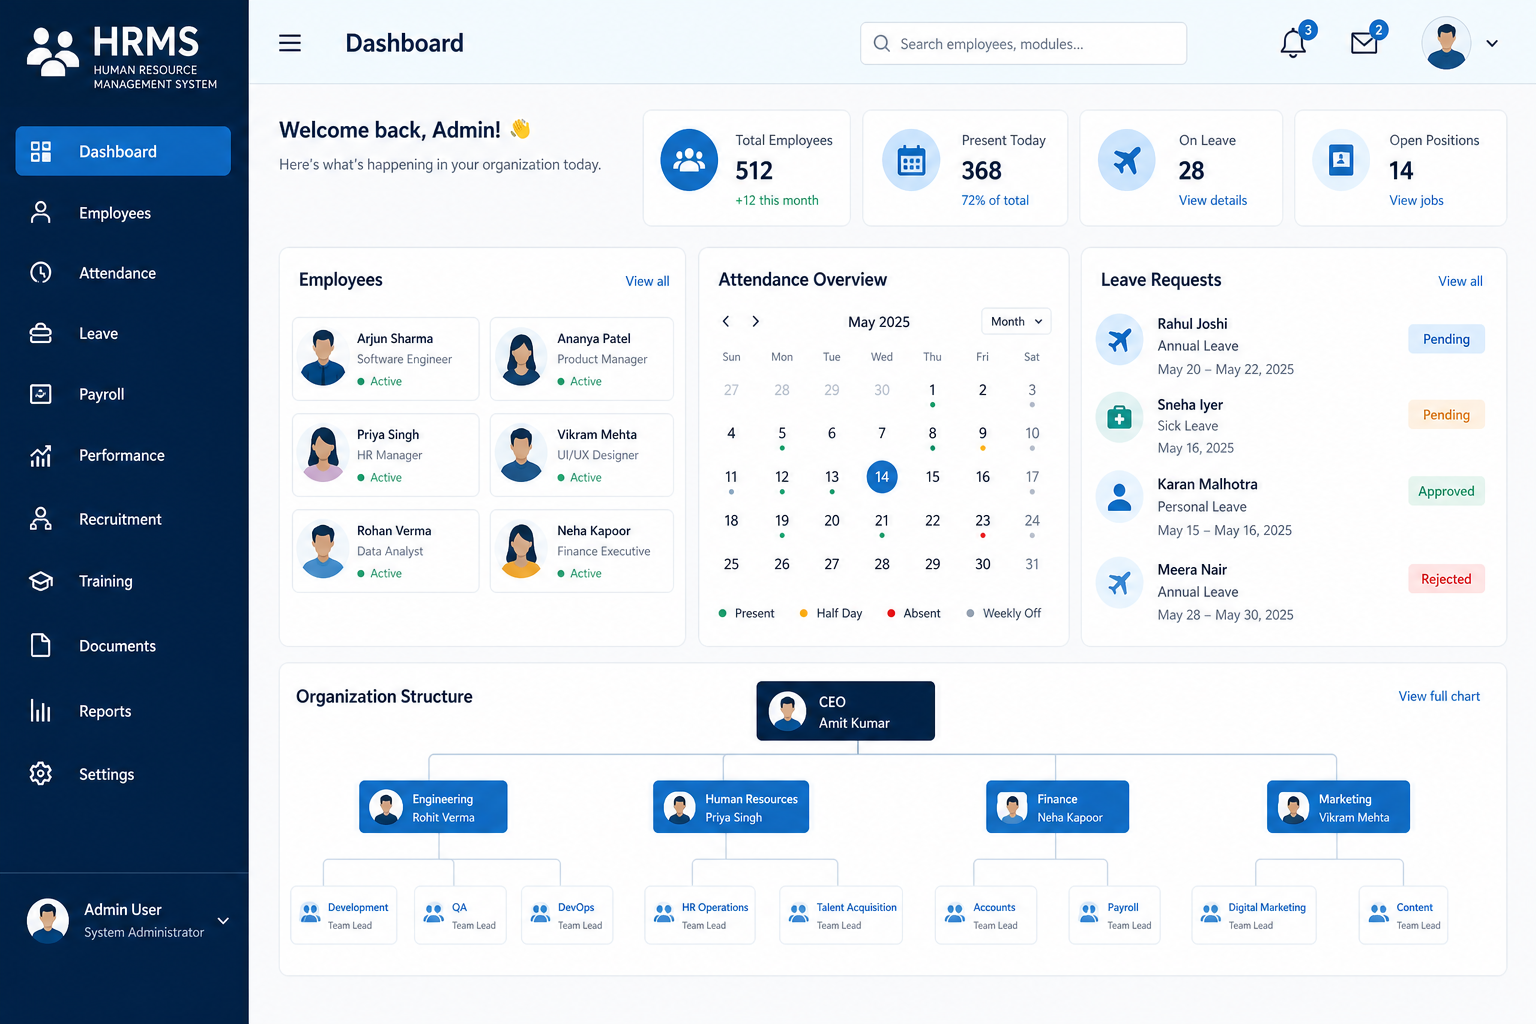Focus the employee search field
The height and width of the screenshot is (1024, 1536).
1023,43
